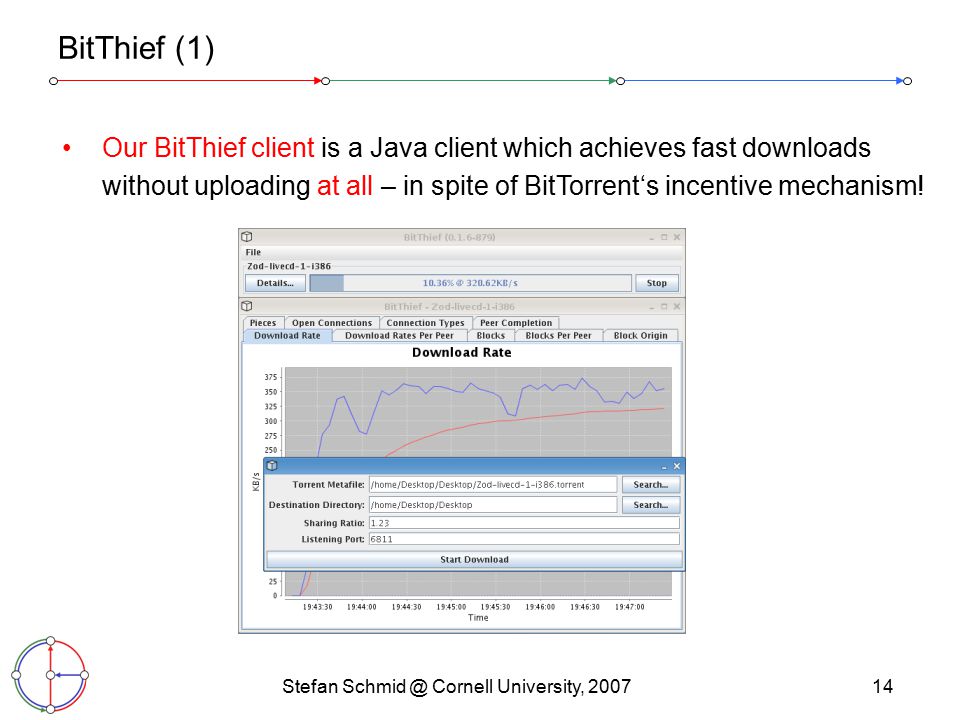Viewport: 960px width, 720px height.
Task: Close the BitThief main window
Action: click(677, 237)
